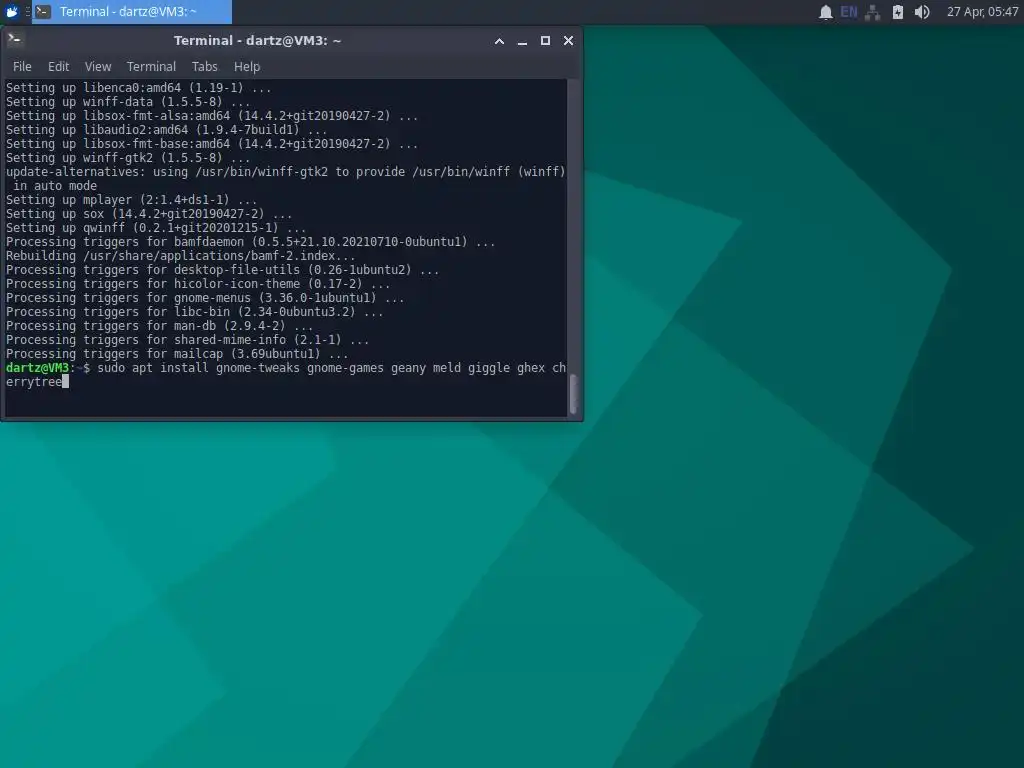The width and height of the screenshot is (1024, 768).
Task: Click the battery power manager icon
Action: pyautogui.click(x=898, y=12)
